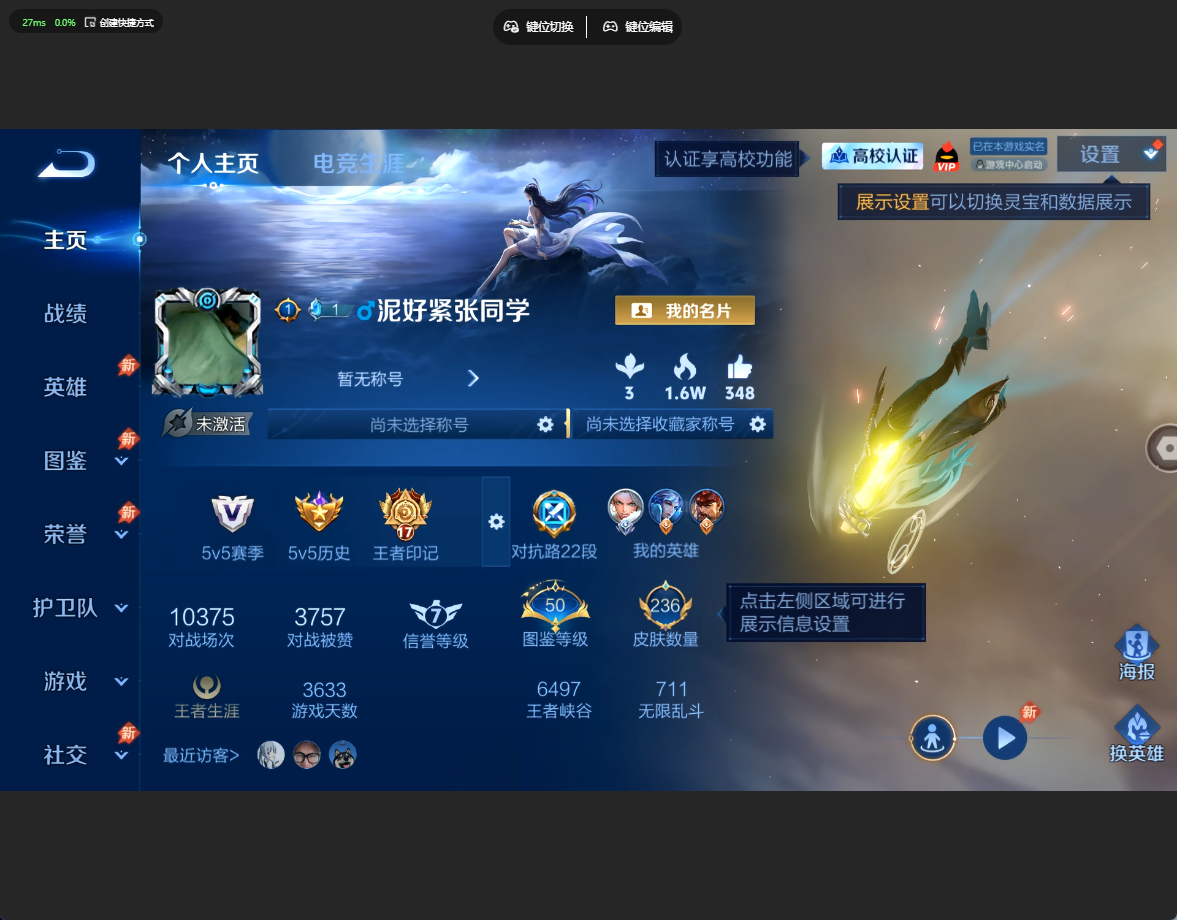This screenshot has width=1177, height=920.
Task: Click the thumbs-up likes icon 348
Action: click(x=739, y=376)
